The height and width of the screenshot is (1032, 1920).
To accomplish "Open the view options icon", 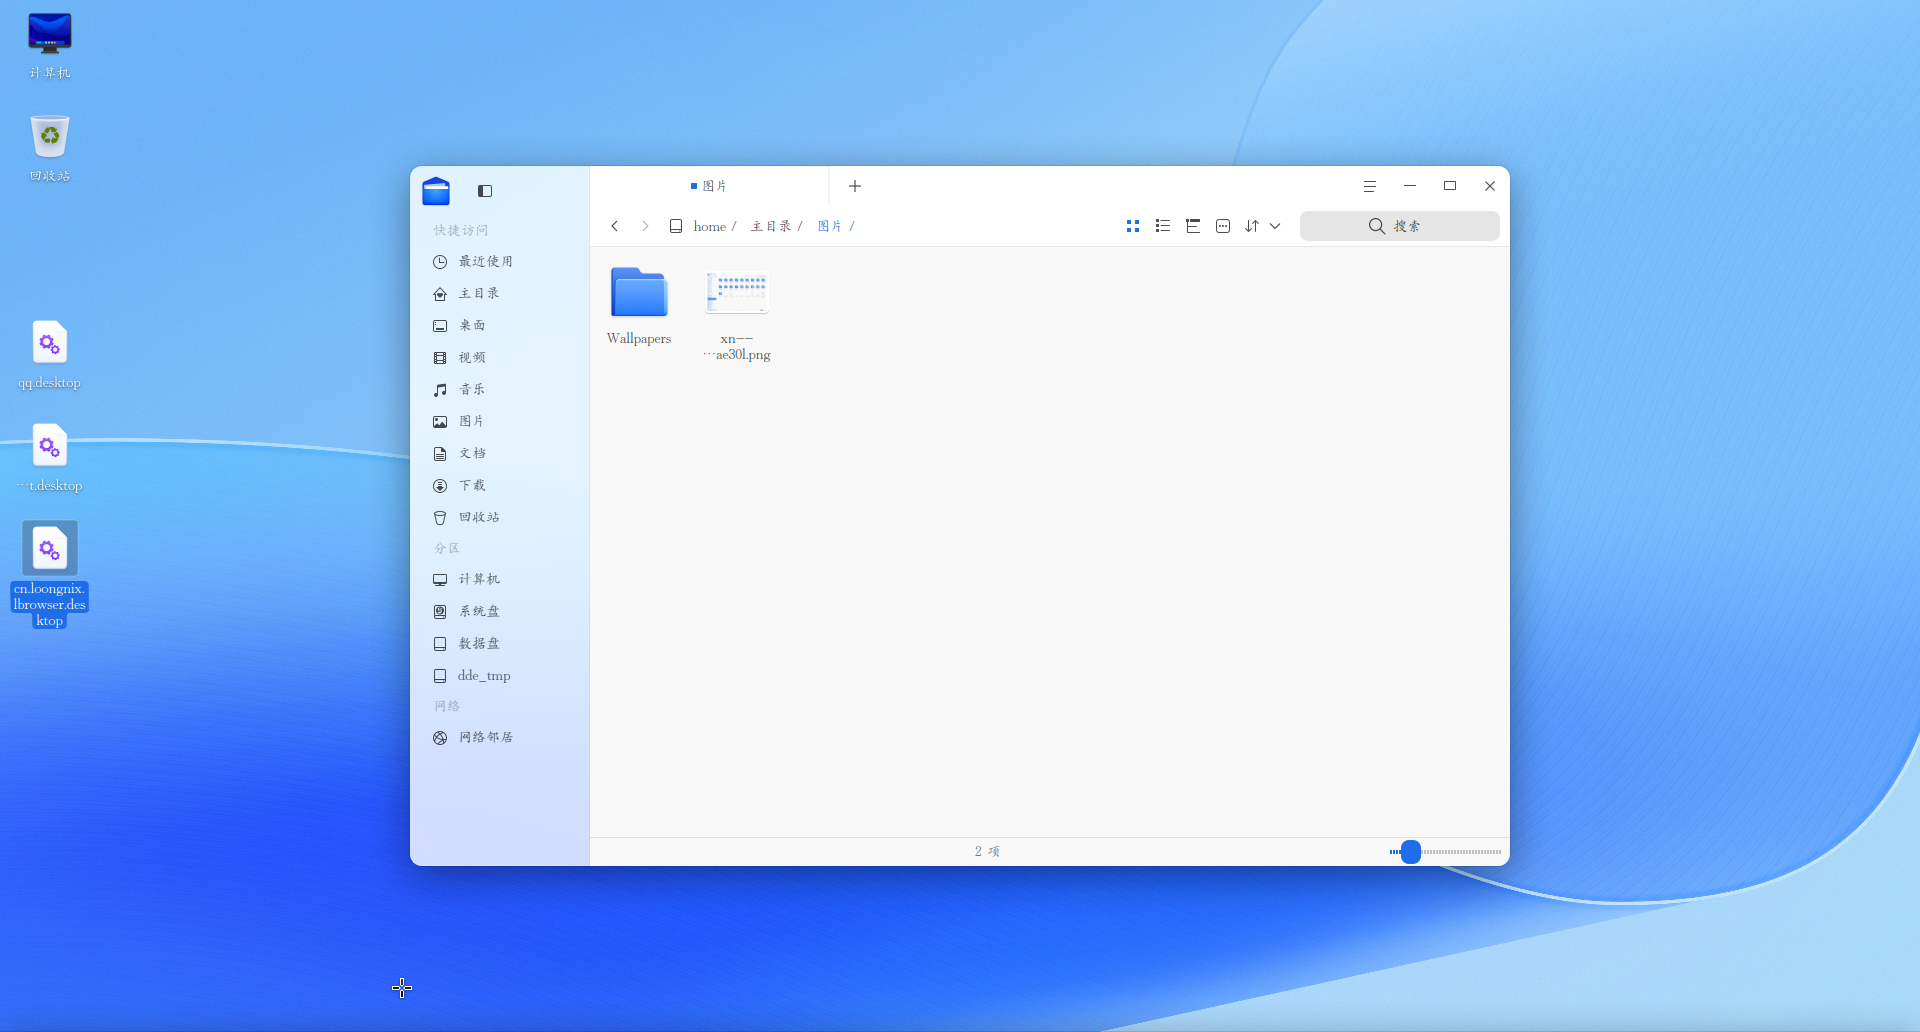I will [x=1223, y=226].
